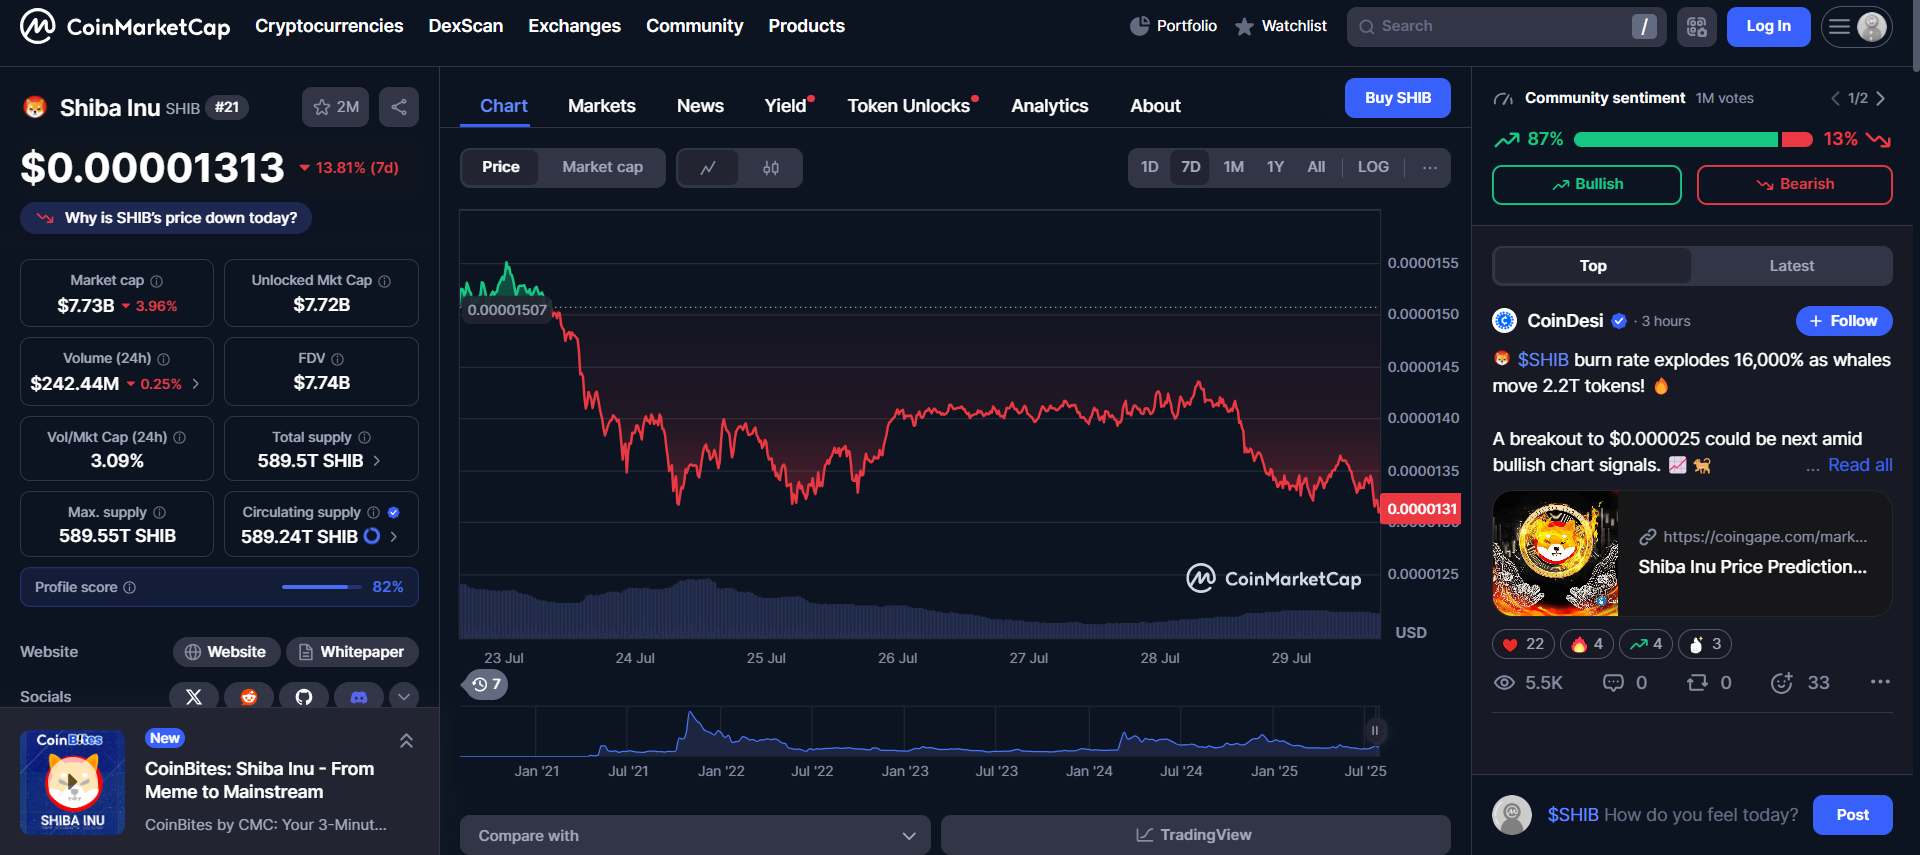The height and width of the screenshot is (855, 1920).
Task: Set chart range to 1M
Action: (1233, 167)
